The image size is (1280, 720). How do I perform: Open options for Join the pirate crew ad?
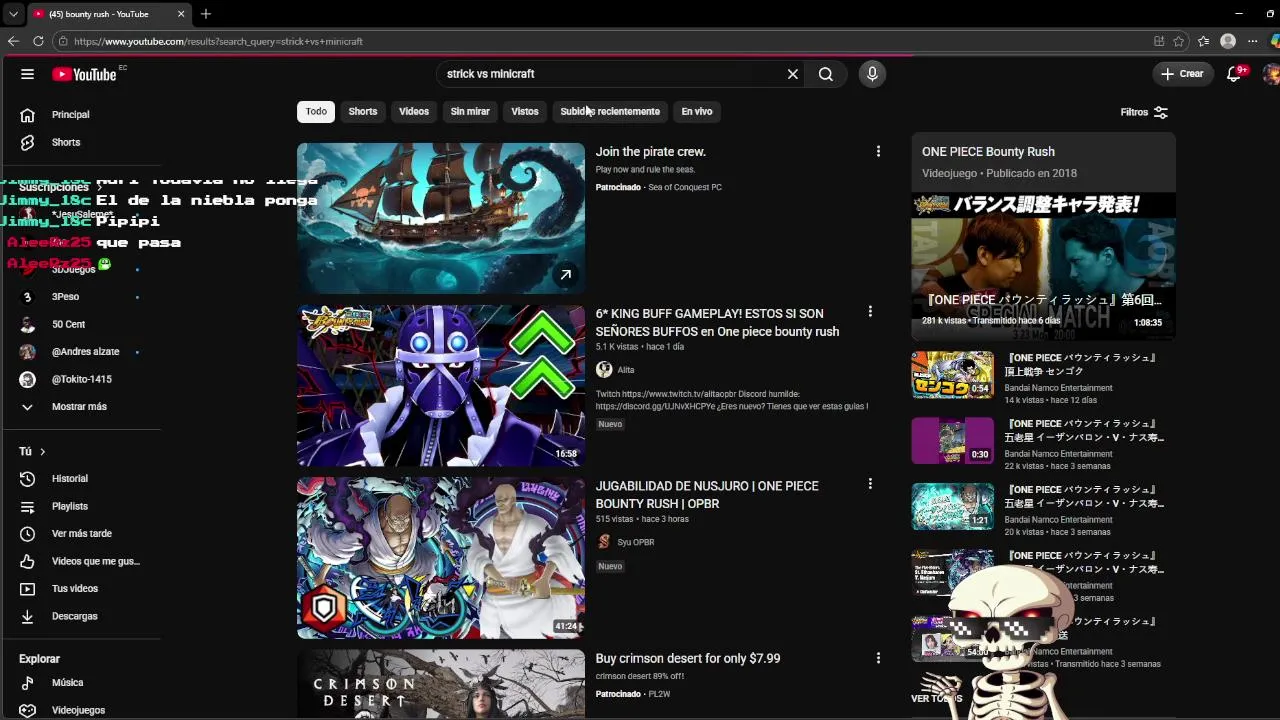tap(878, 152)
